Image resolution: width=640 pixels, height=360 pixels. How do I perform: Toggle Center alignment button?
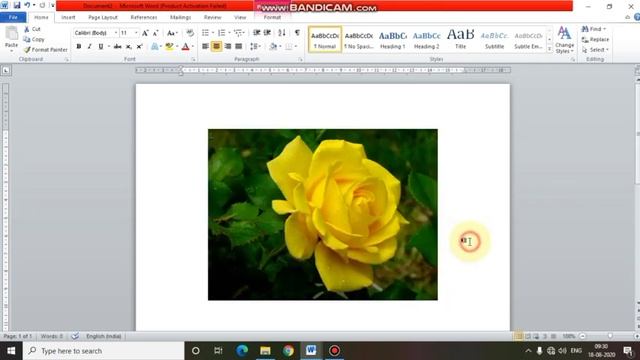[x=216, y=47]
